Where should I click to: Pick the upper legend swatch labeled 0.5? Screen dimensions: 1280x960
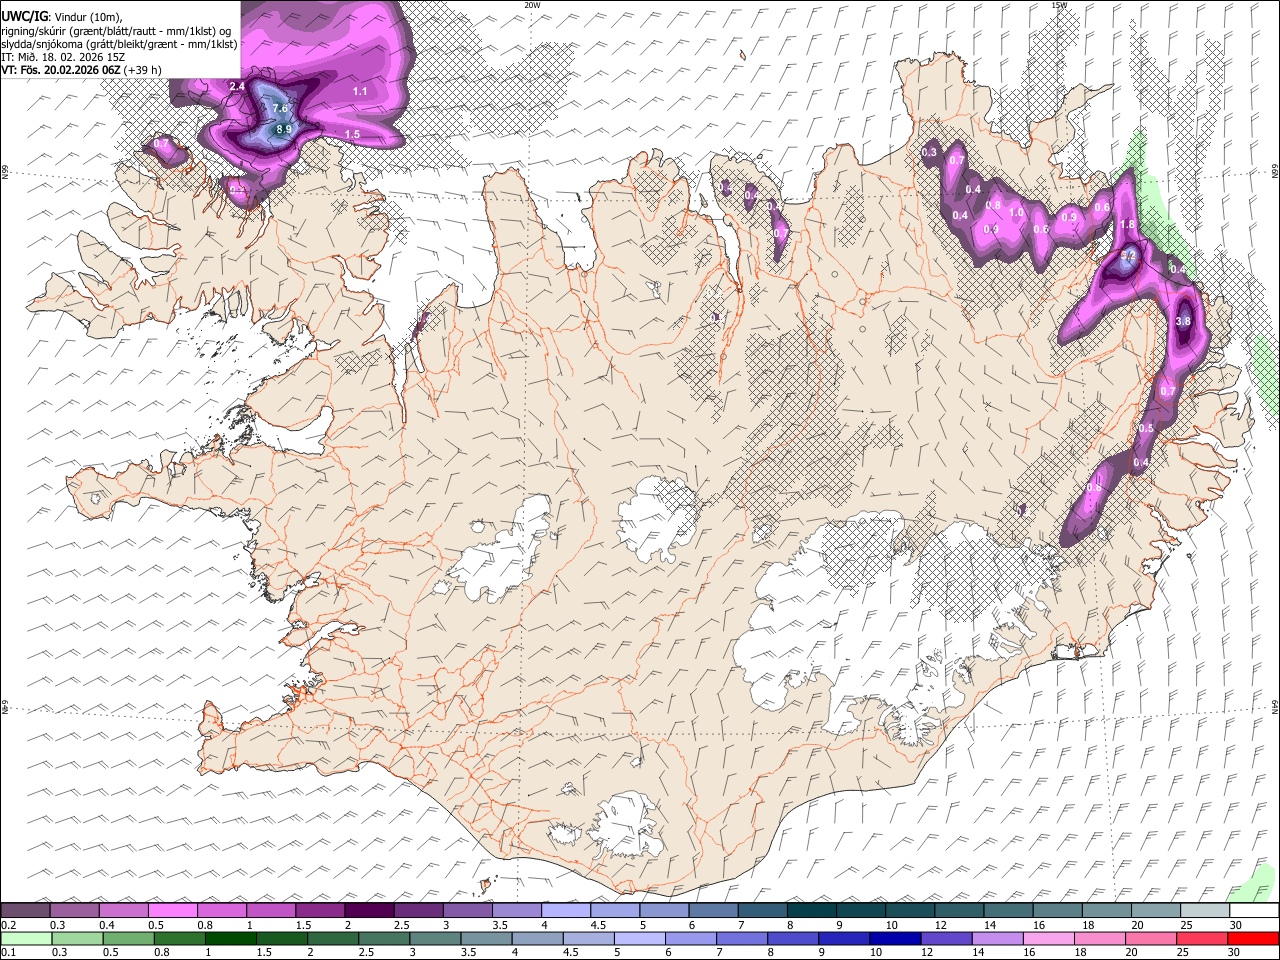(172, 911)
